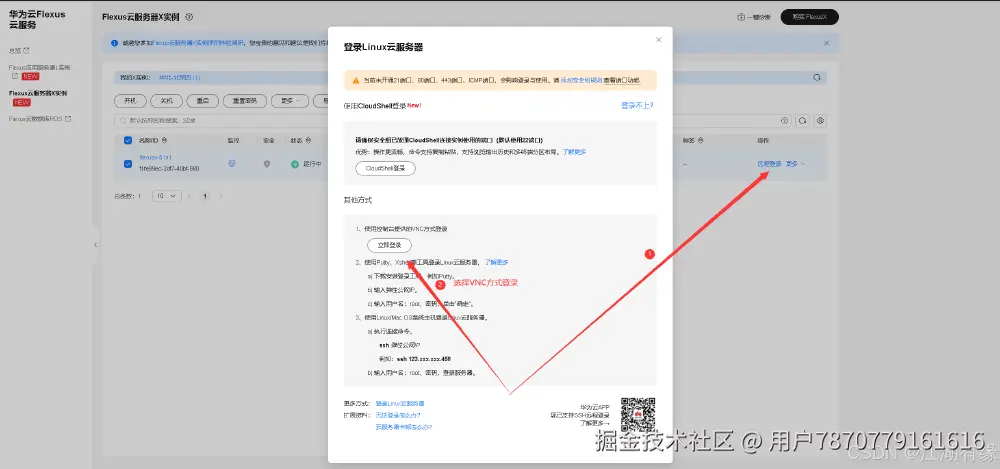1000x469 pixels.
Task: Click the blue info icon in notice bar
Action: [114, 43]
